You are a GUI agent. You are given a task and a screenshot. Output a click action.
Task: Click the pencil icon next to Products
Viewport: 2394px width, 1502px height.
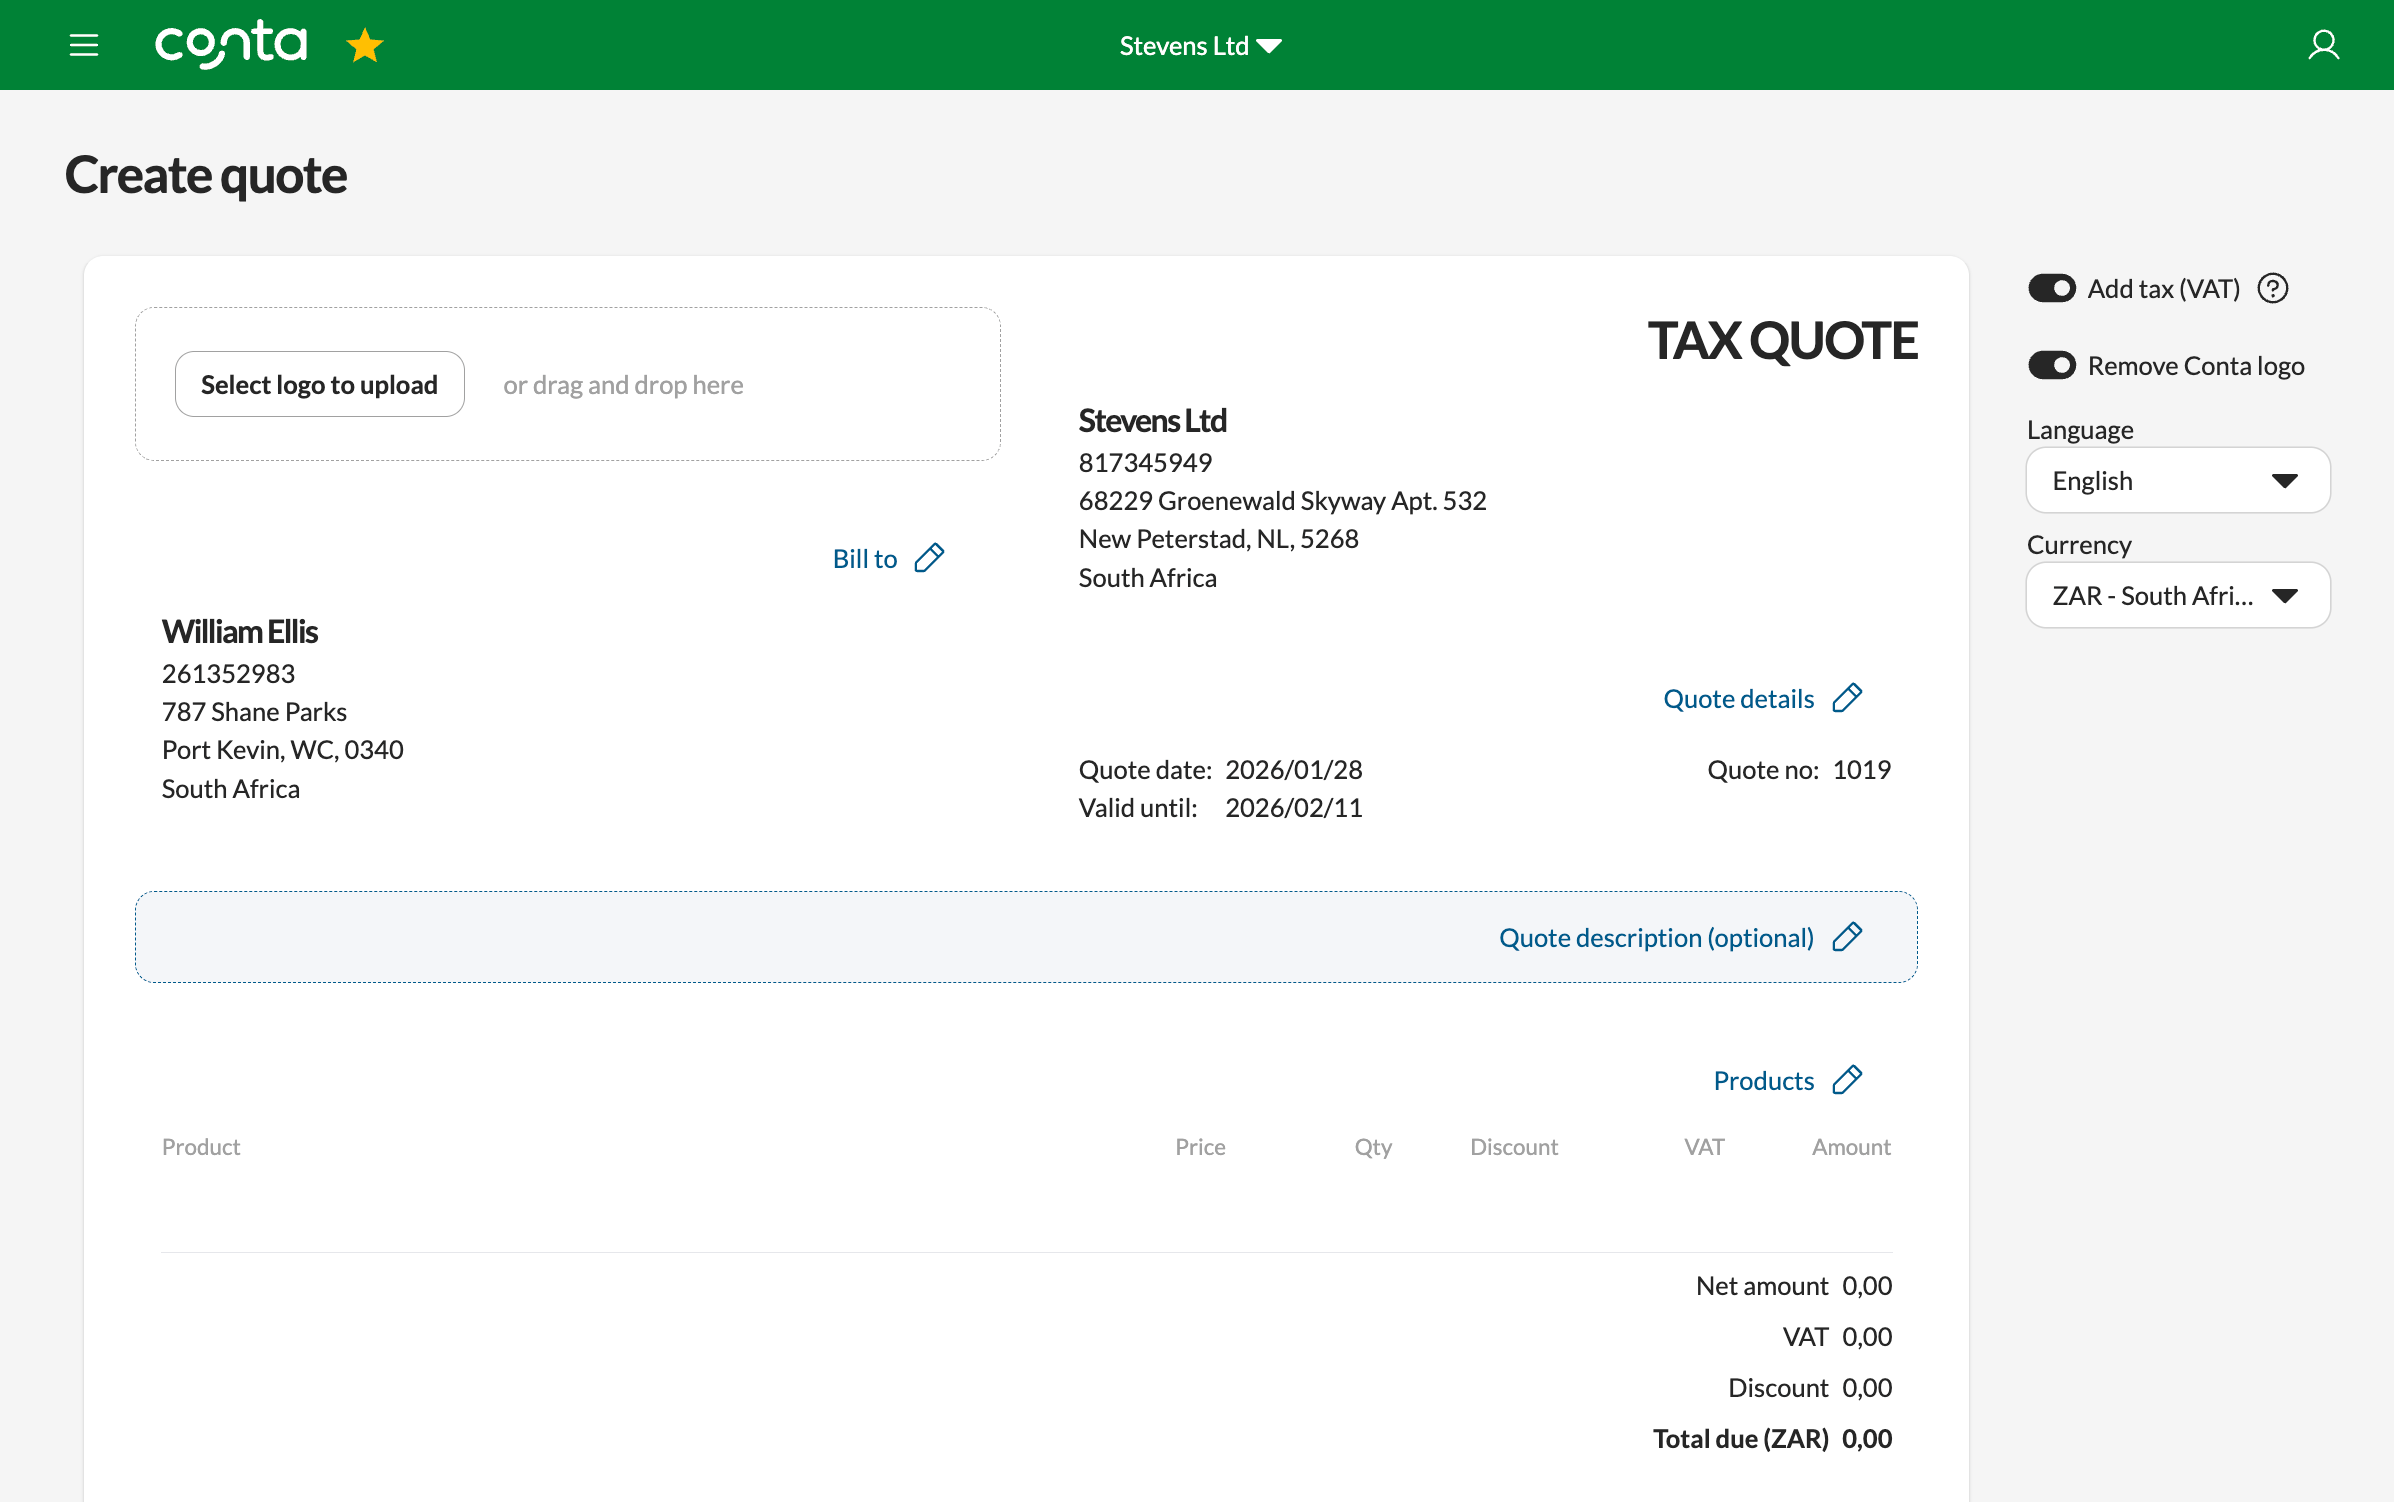click(x=1847, y=1080)
